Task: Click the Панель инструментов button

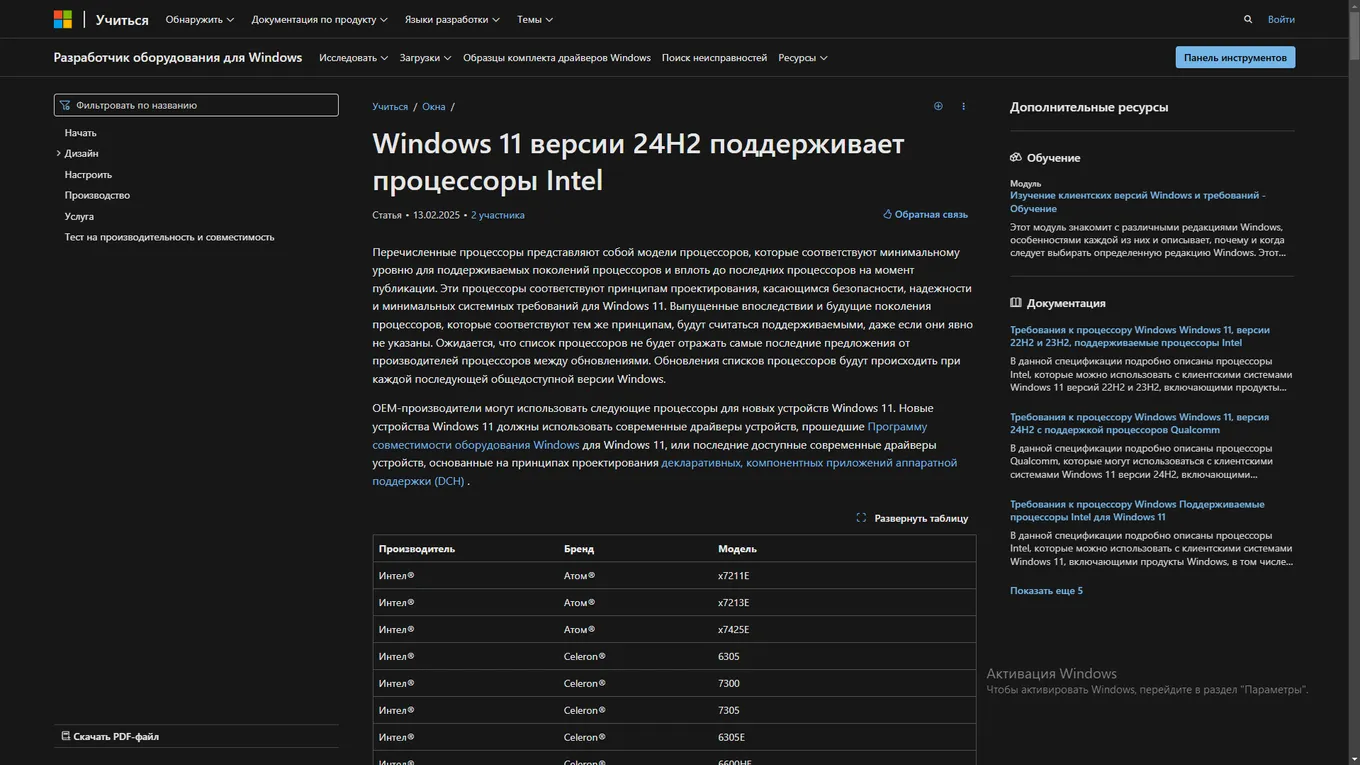Action: point(1235,57)
